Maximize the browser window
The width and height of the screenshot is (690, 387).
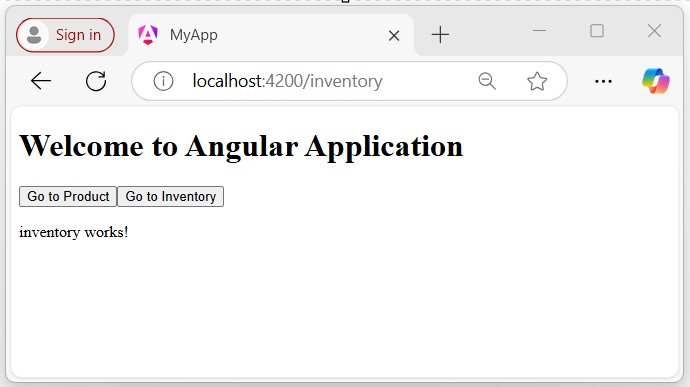[597, 31]
